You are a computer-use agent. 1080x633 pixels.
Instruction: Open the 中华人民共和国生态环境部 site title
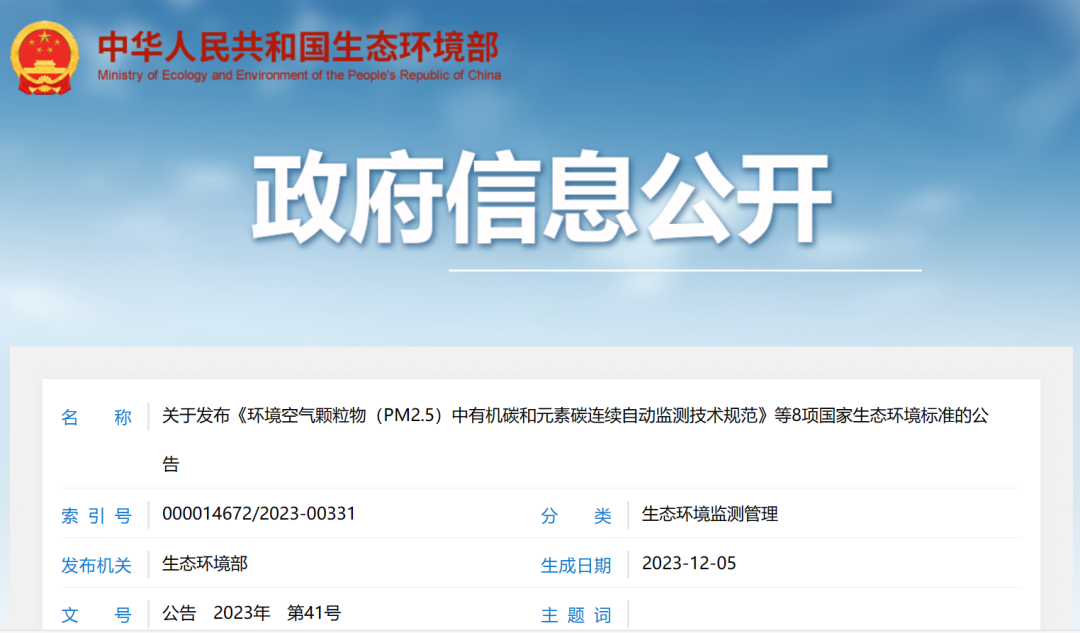[x=298, y=47]
